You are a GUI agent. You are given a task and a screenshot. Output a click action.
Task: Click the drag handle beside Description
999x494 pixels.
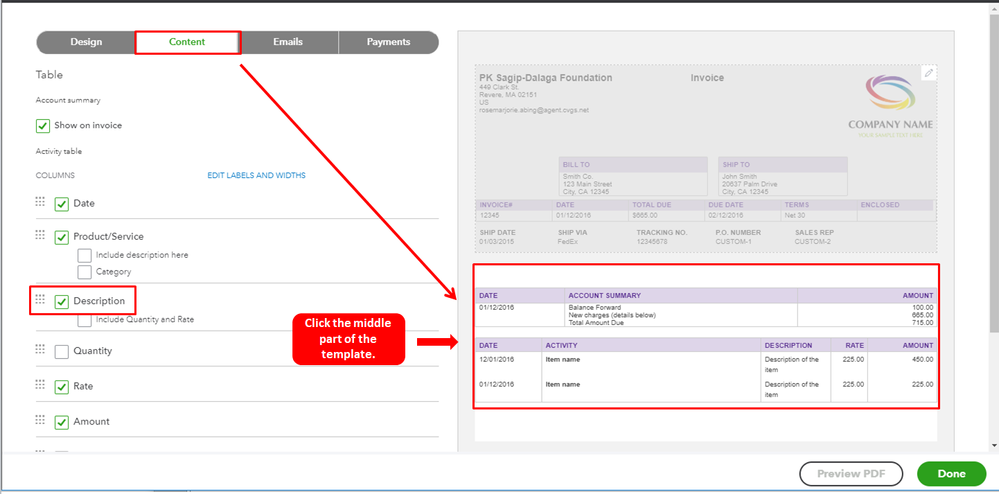(x=40, y=299)
